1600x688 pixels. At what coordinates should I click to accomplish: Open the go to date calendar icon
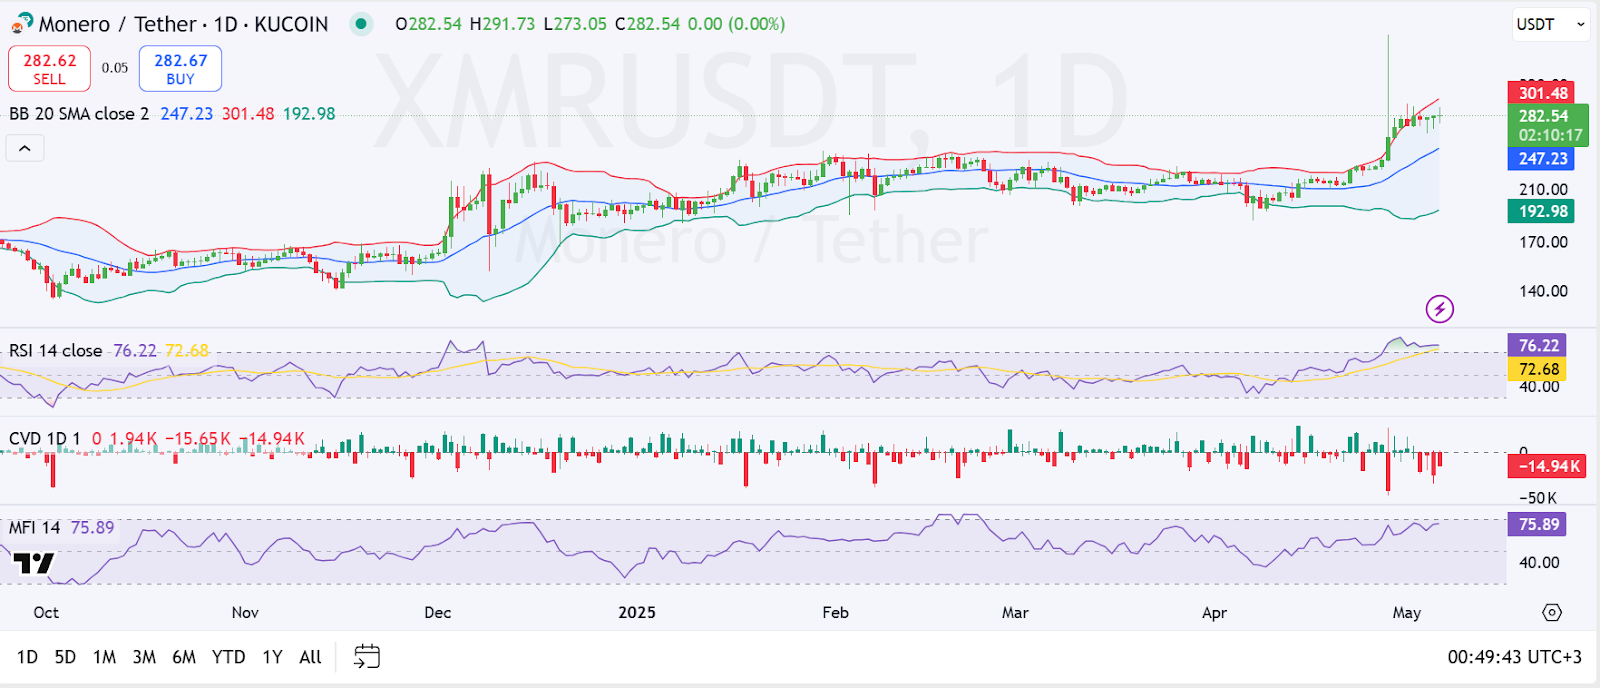pyautogui.click(x=367, y=656)
